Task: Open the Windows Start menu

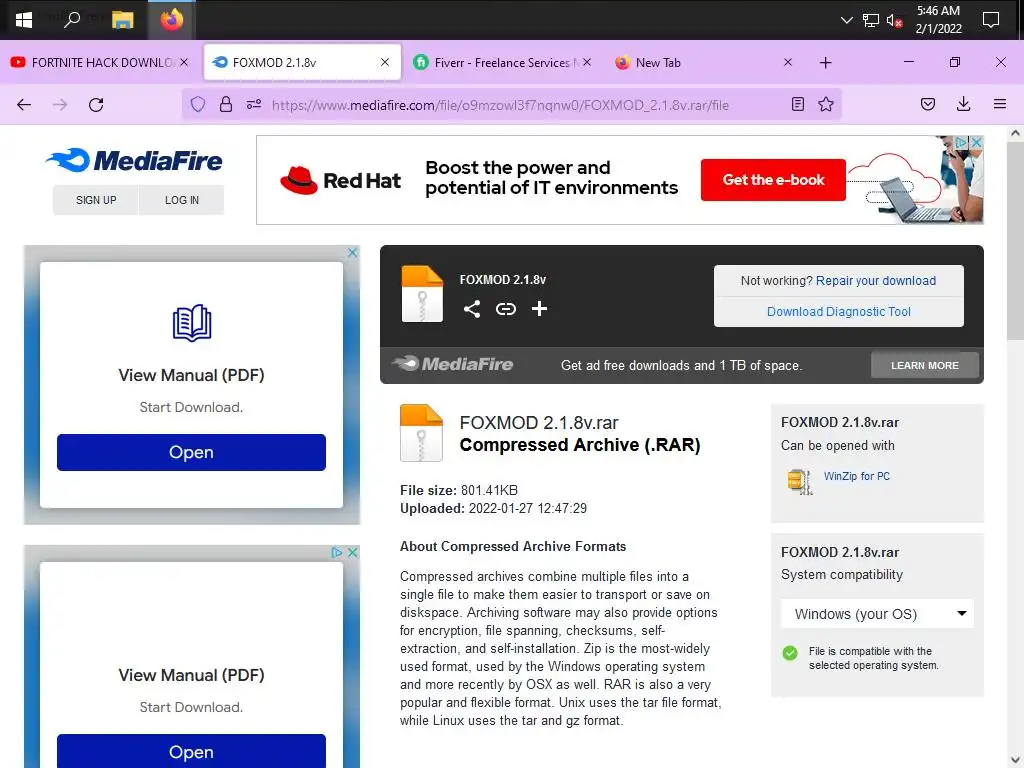Action: pos(24,20)
